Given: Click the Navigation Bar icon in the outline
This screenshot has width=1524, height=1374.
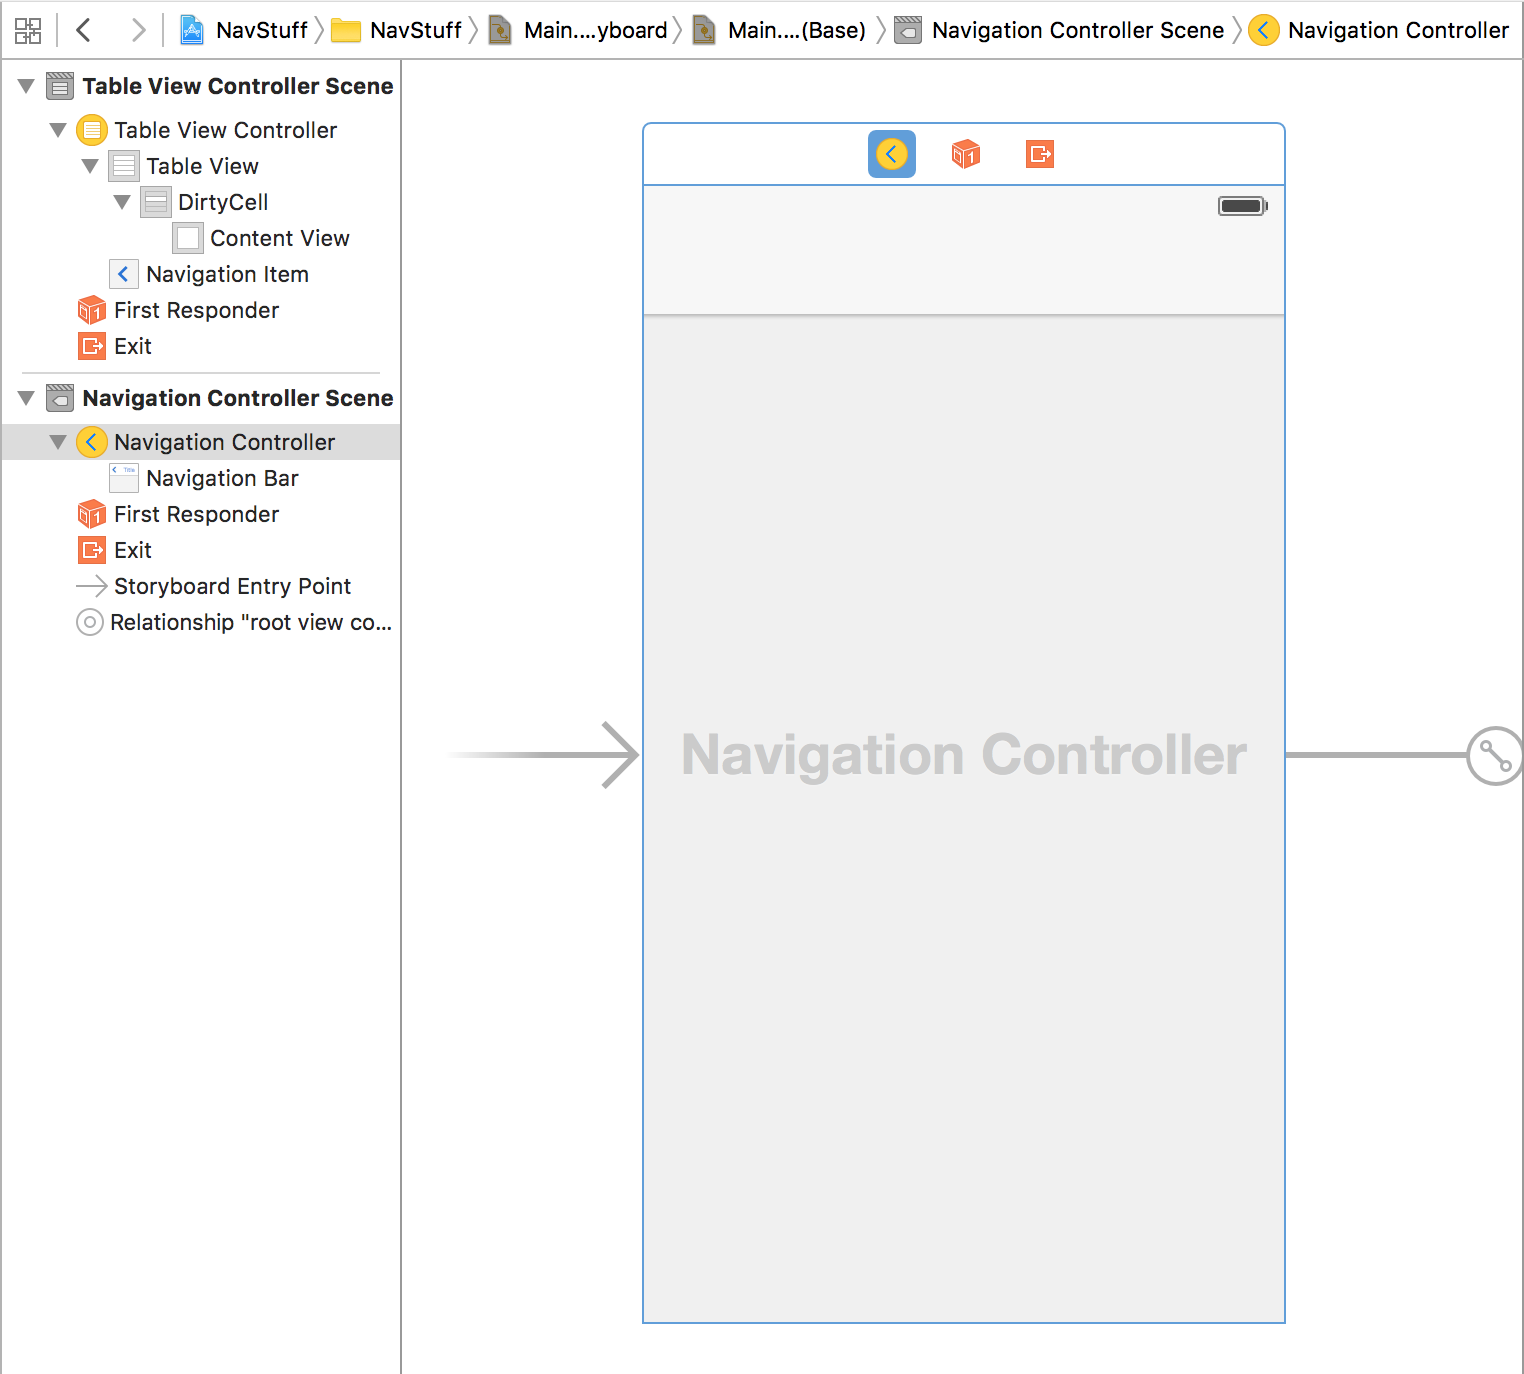Looking at the screenshot, I should (x=122, y=478).
